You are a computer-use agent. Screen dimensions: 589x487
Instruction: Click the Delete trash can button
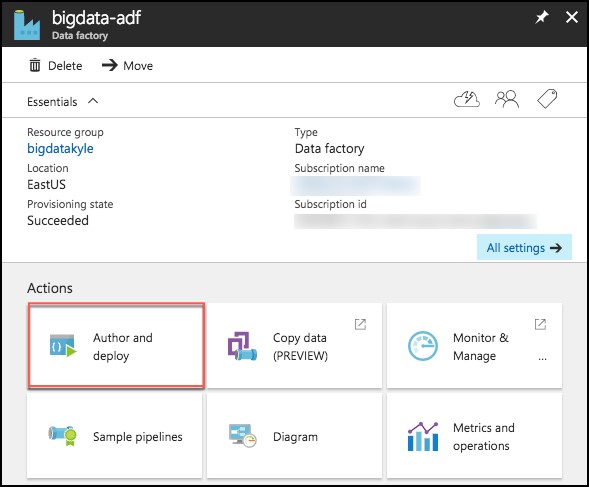pos(56,66)
